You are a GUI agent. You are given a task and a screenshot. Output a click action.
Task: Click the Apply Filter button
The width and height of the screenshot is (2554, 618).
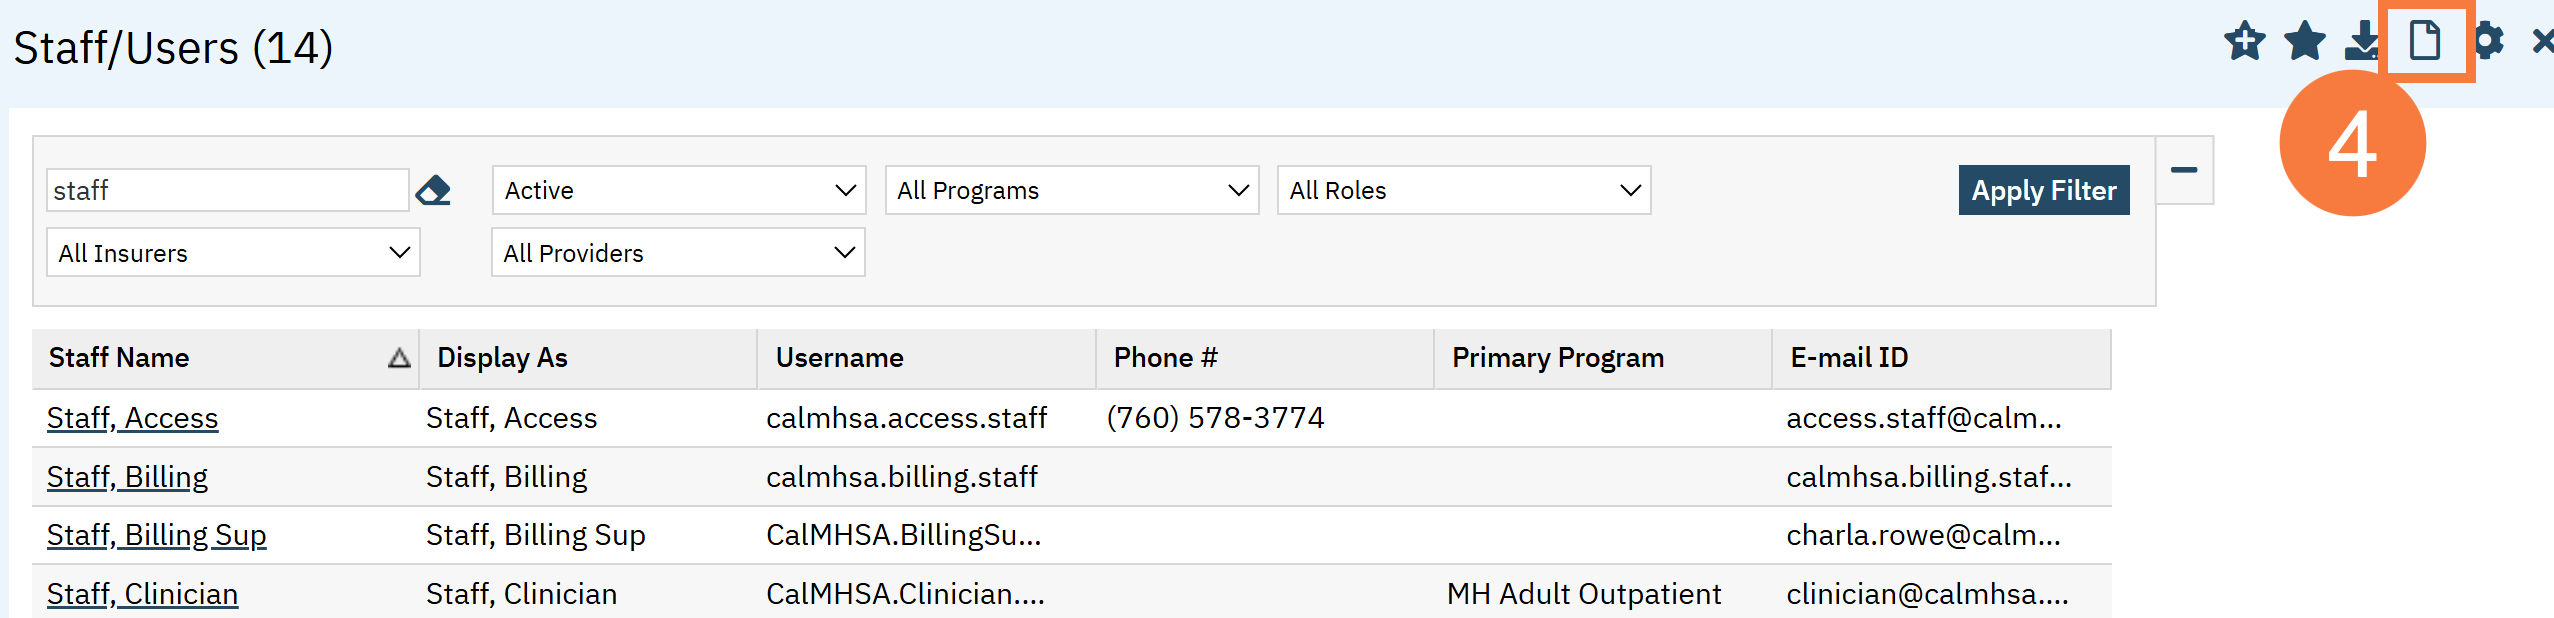[x=2044, y=190]
